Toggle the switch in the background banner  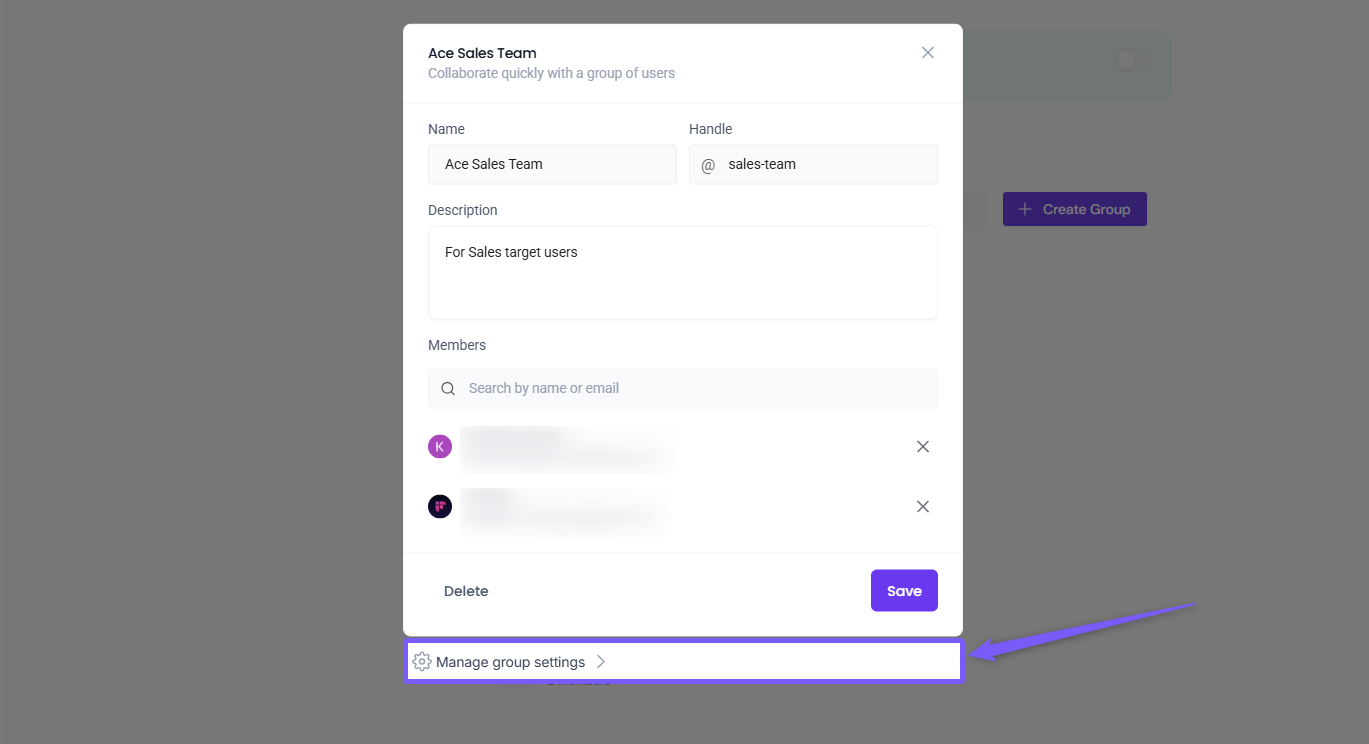(1133, 61)
